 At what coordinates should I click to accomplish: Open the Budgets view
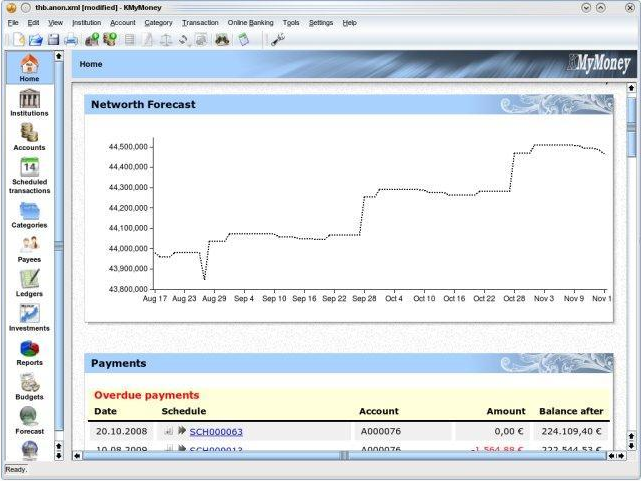pyautogui.click(x=29, y=383)
